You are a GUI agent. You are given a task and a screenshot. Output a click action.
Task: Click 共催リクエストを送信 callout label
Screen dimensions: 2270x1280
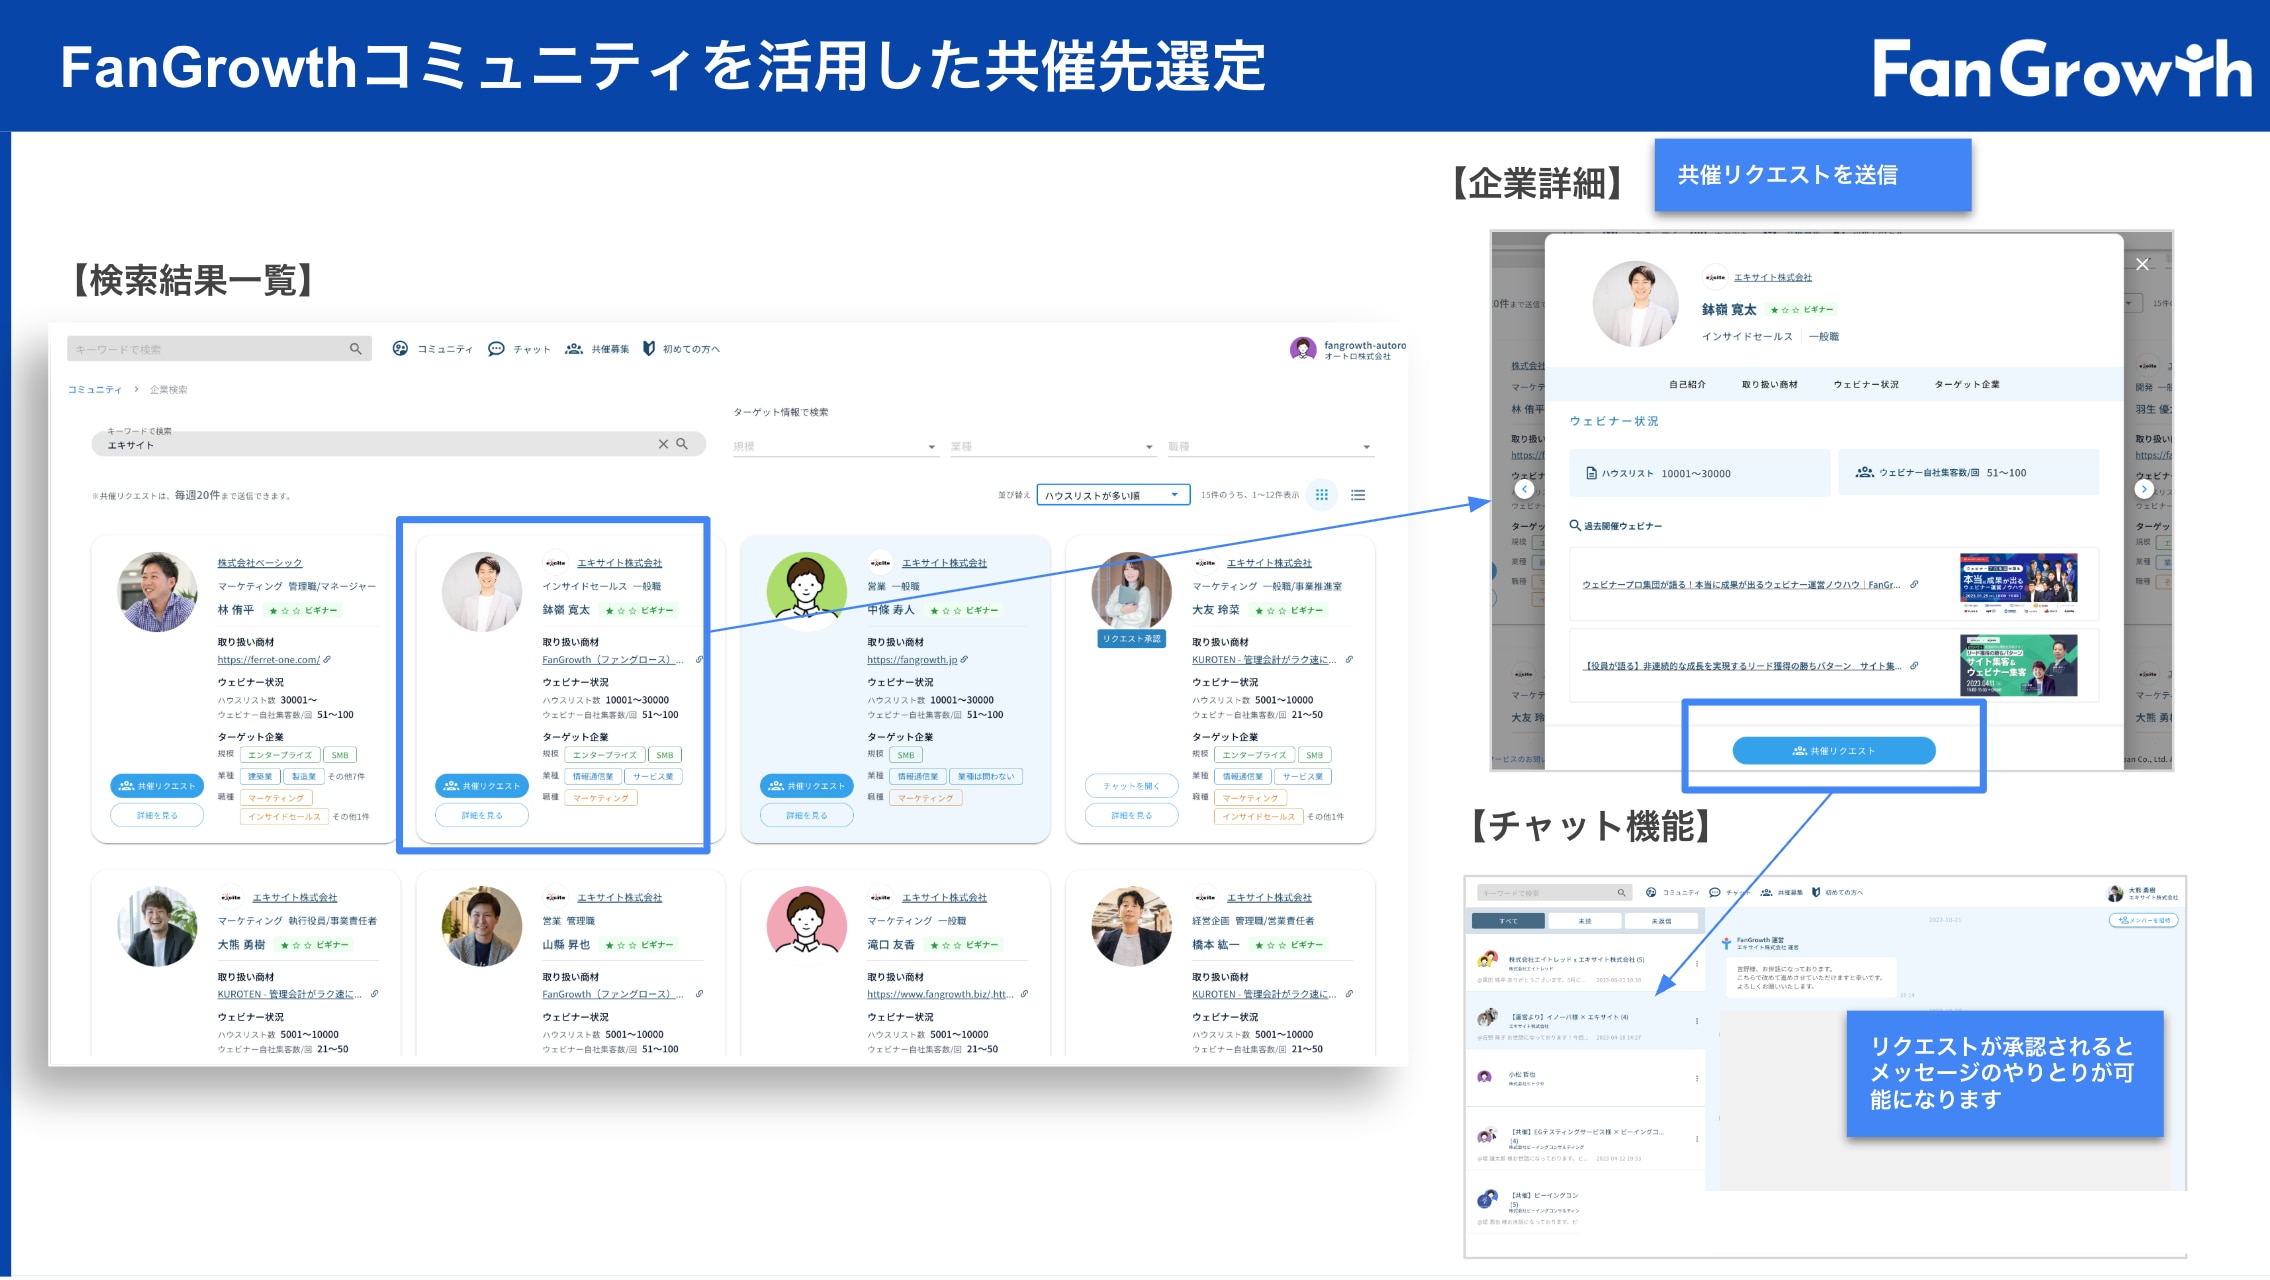tap(1813, 175)
